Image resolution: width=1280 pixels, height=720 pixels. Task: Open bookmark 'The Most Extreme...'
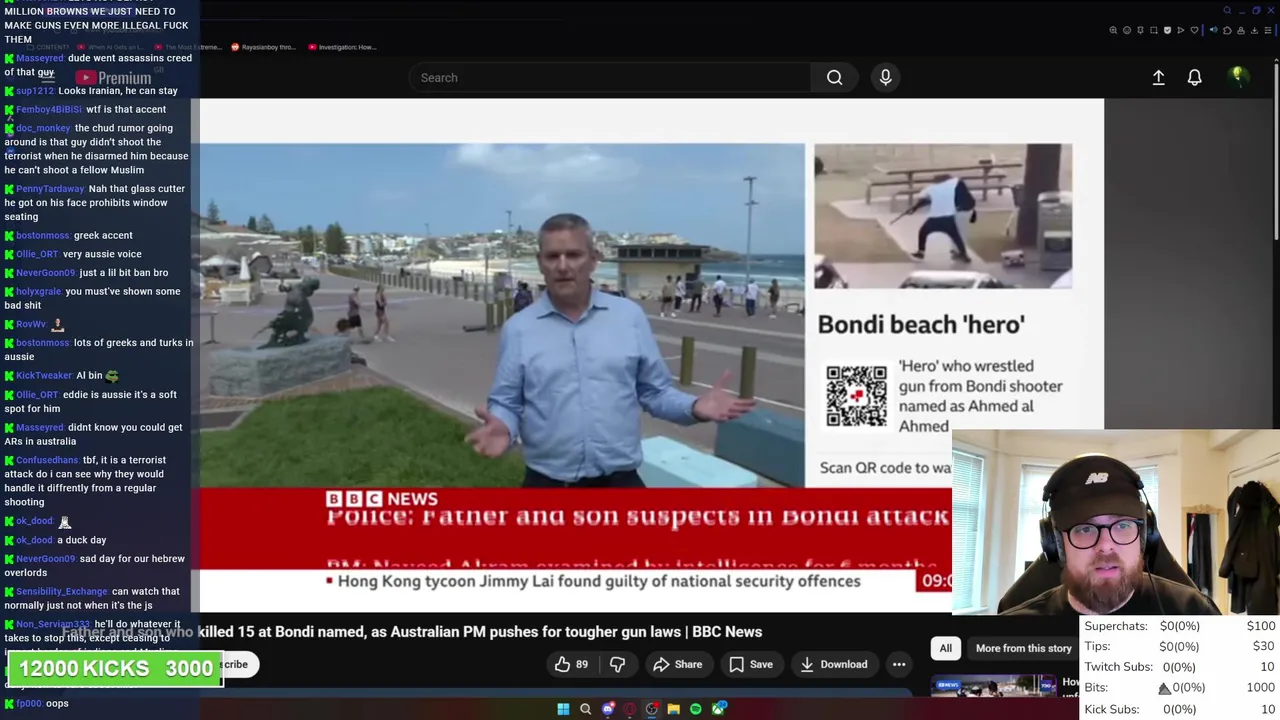click(x=188, y=47)
